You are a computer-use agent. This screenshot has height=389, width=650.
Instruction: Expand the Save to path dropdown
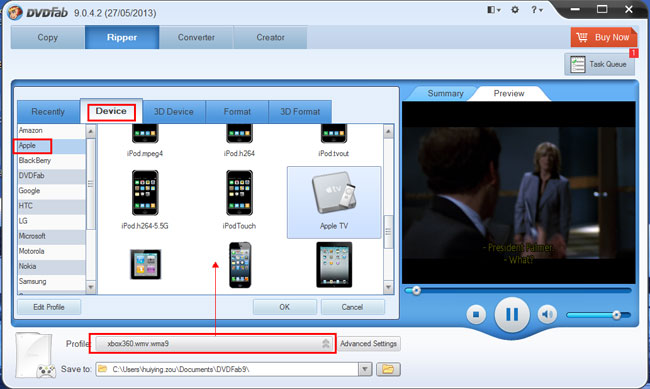pyautogui.click(x=365, y=369)
